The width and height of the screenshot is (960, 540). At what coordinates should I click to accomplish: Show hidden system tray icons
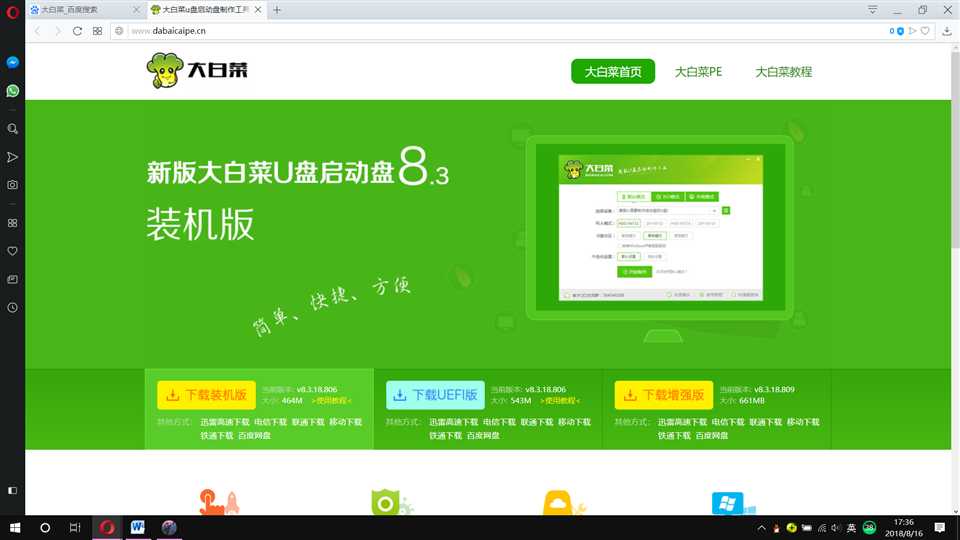click(x=761, y=528)
